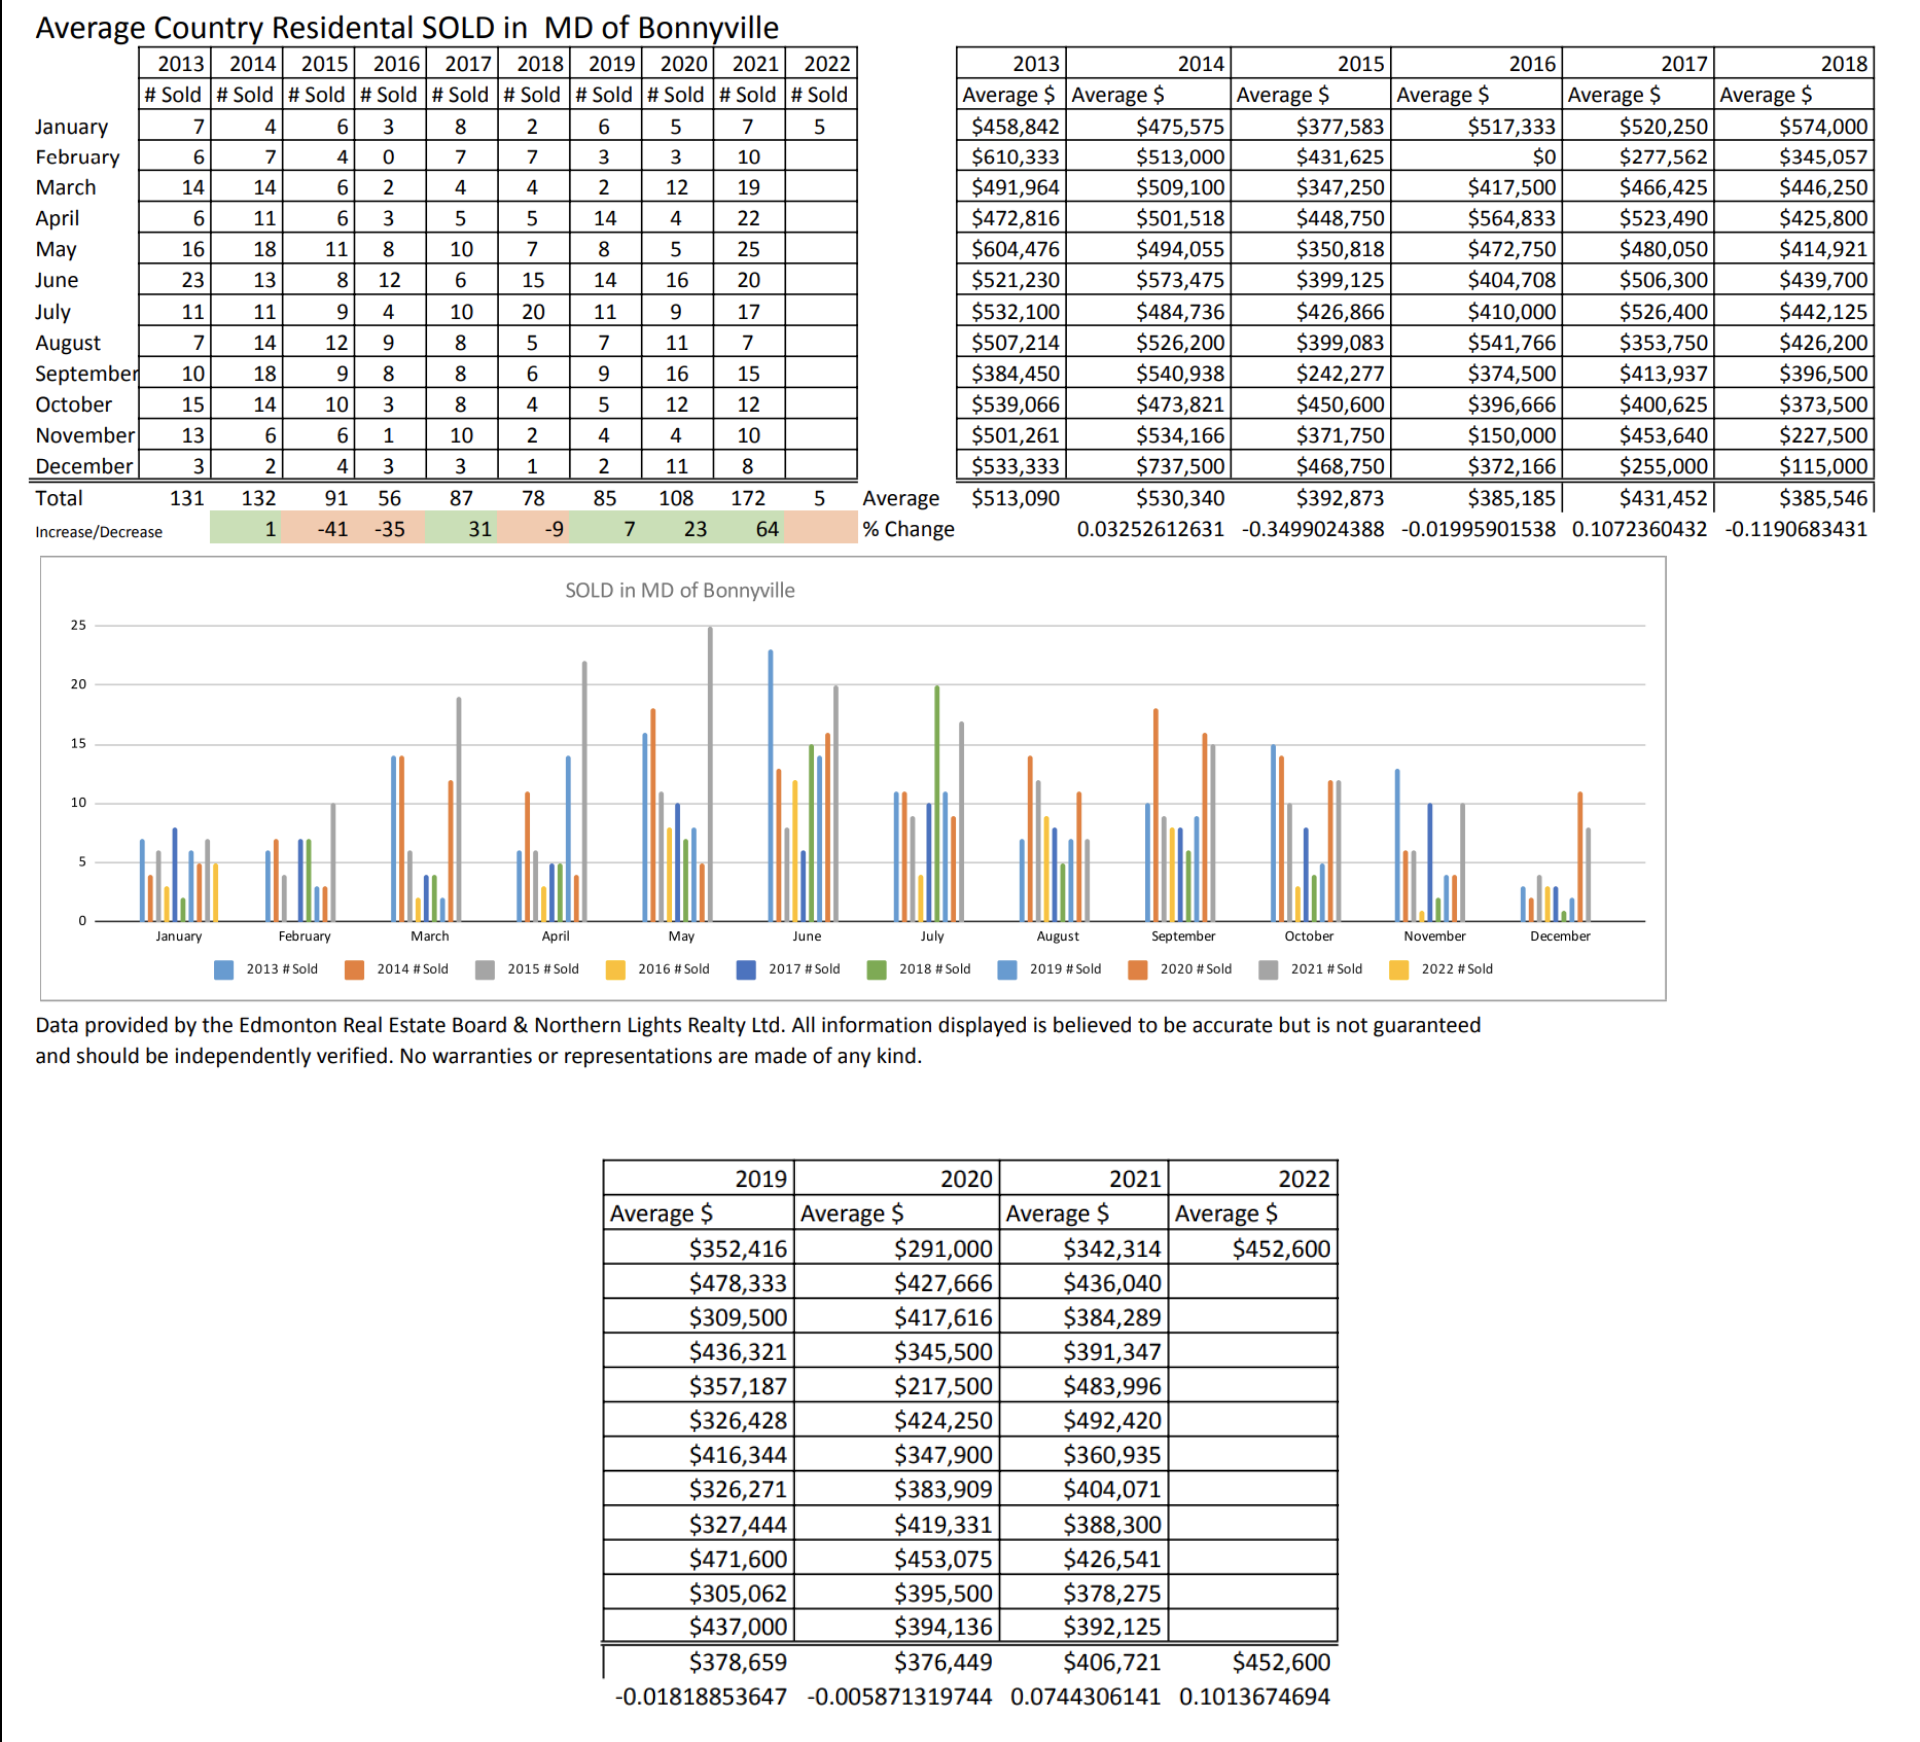Click the 25 value on the chart y-axis
Image resolution: width=1920 pixels, height=1742 pixels.
coord(78,625)
